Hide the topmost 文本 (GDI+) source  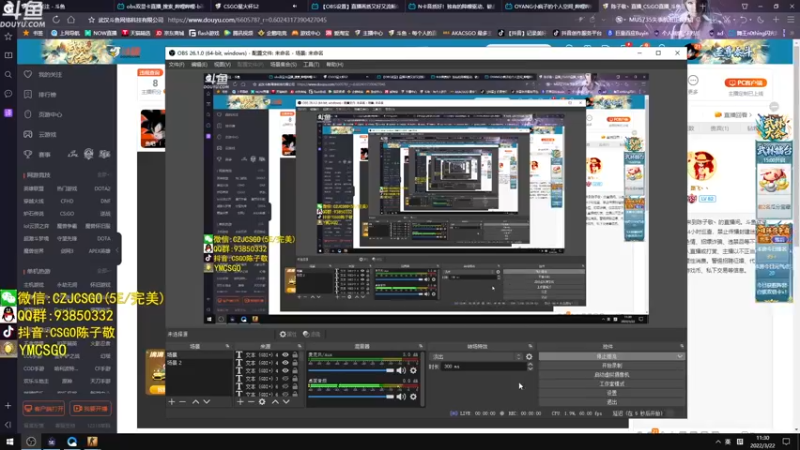point(285,355)
